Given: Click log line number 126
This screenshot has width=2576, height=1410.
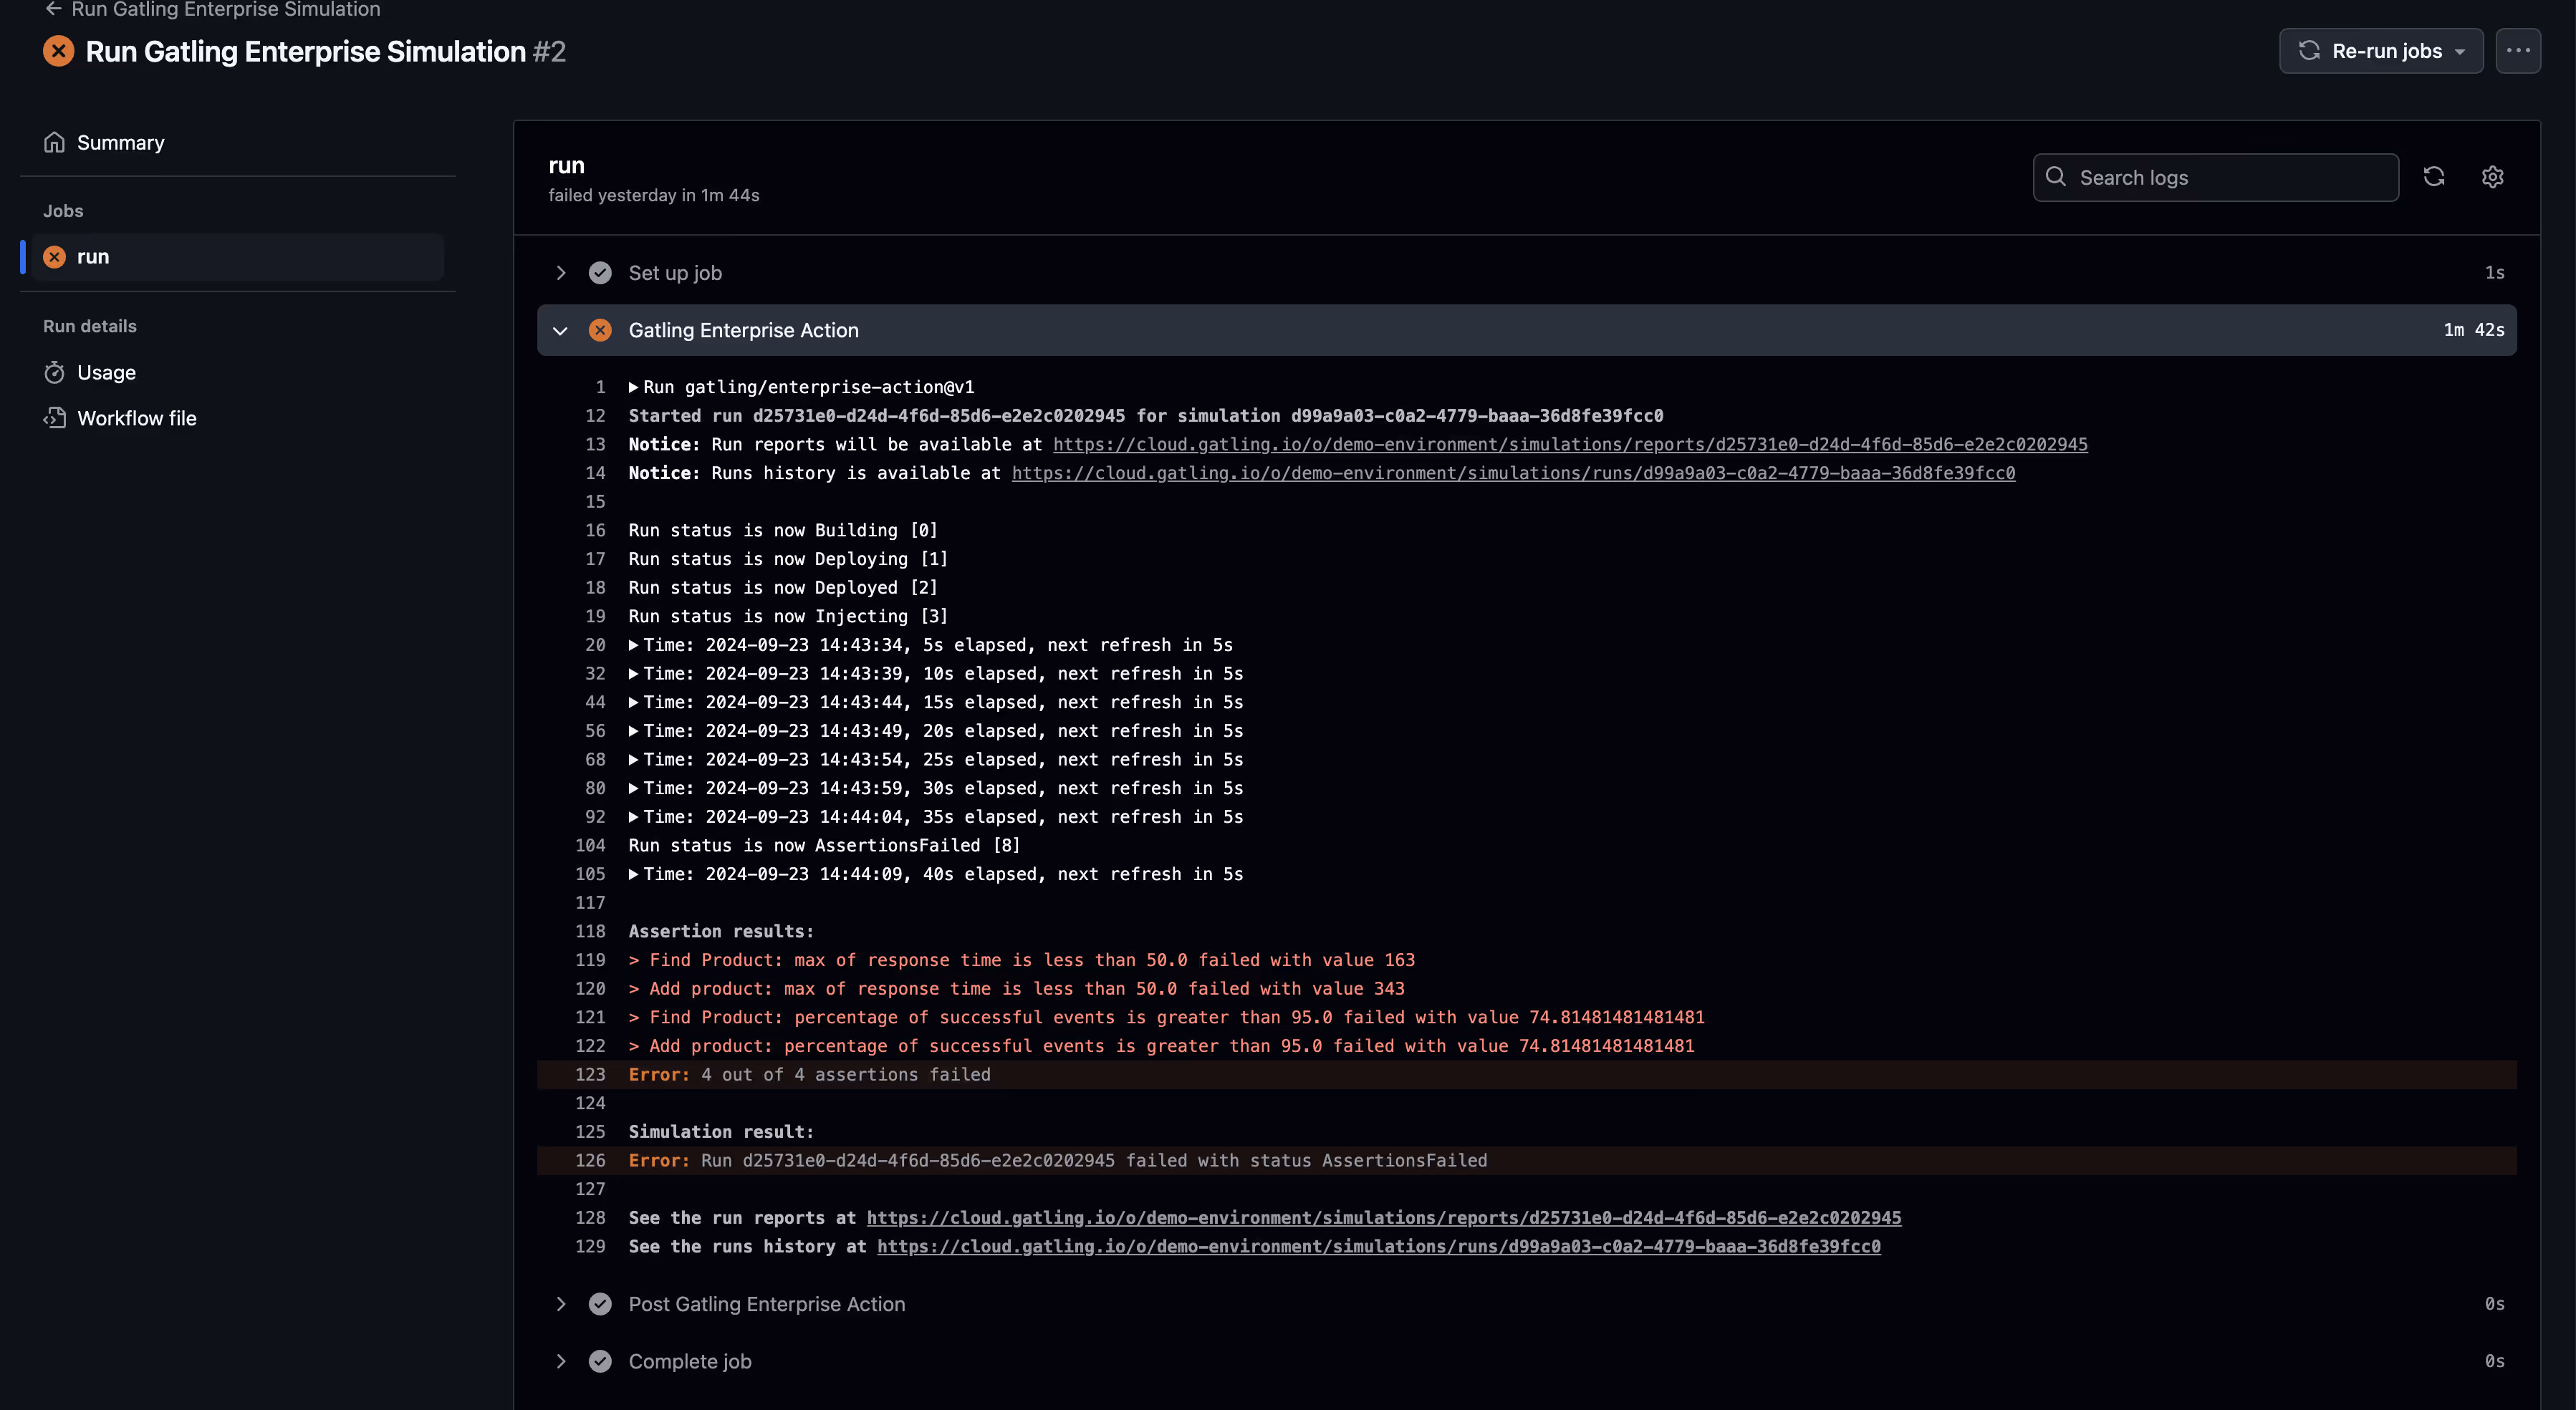Looking at the screenshot, I should [x=590, y=1161].
